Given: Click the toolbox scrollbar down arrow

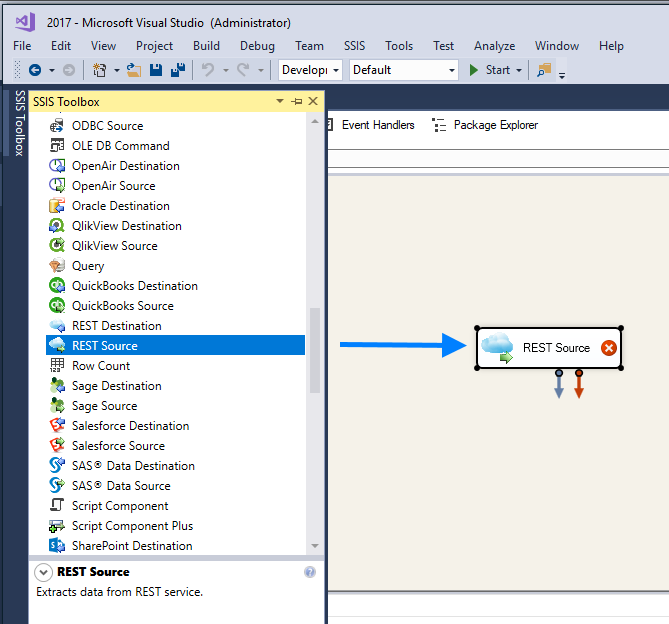Looking at the screenshot, I should tap(315, 546).
